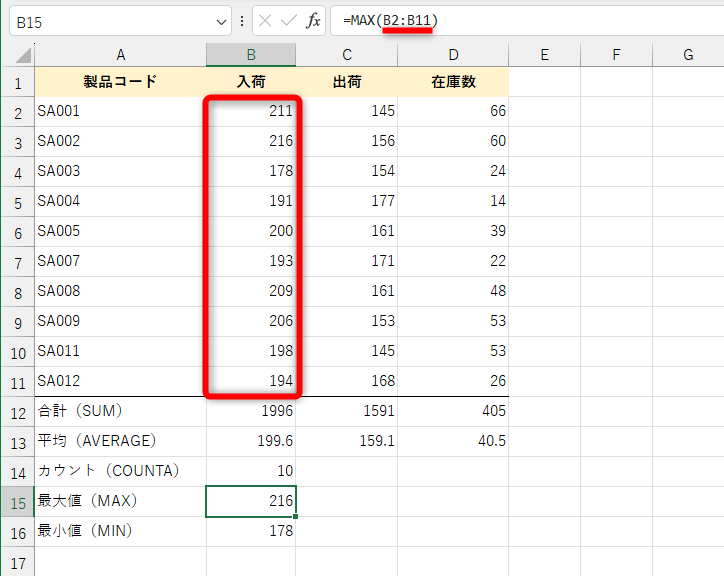Select the 入荷 value 200 cell
The image size is (724, 576).
(x=251, y=231)
